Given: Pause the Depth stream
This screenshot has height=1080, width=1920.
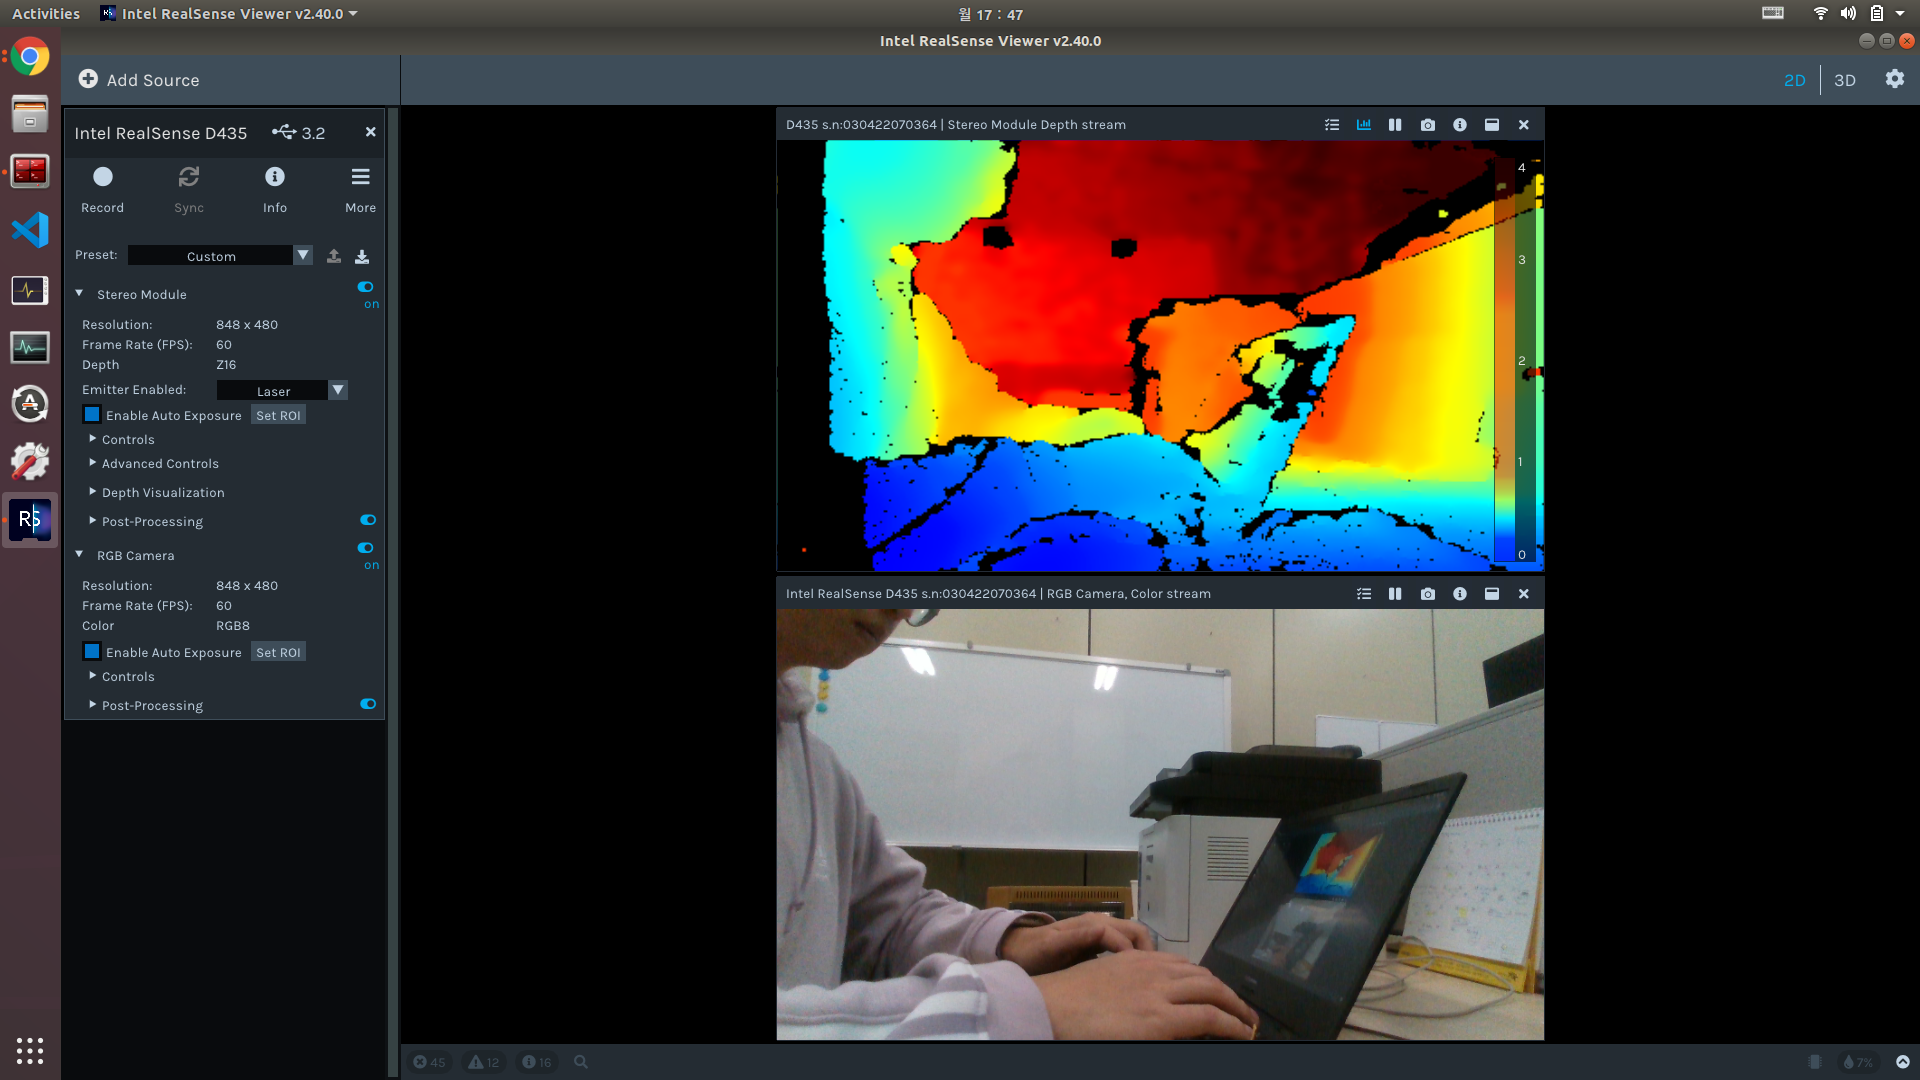Looking at the screenshot, I should coord(1395,125).
